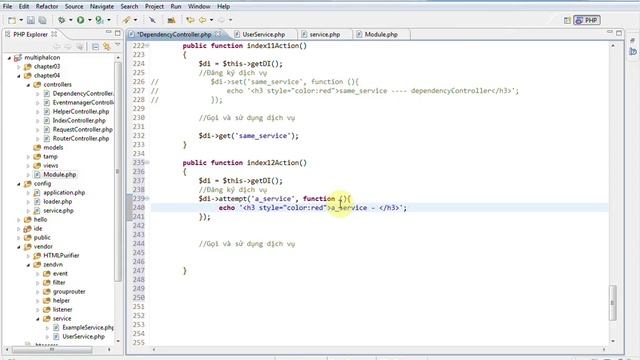Open the PHP Explorer view menu triangle
The height and width of the screenshot is (360, 640).
coord(118,45)
